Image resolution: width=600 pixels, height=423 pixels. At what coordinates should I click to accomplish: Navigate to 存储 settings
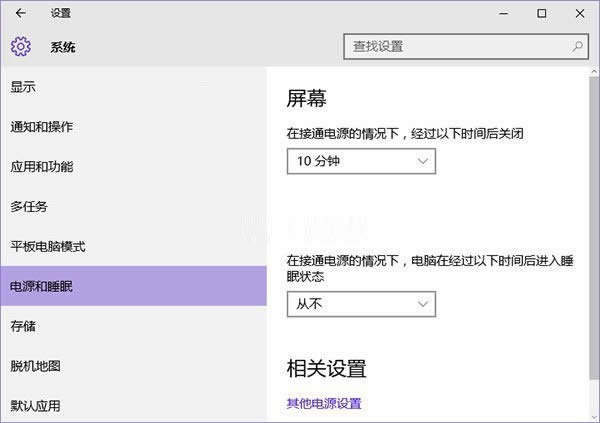(x=23, y=327)
